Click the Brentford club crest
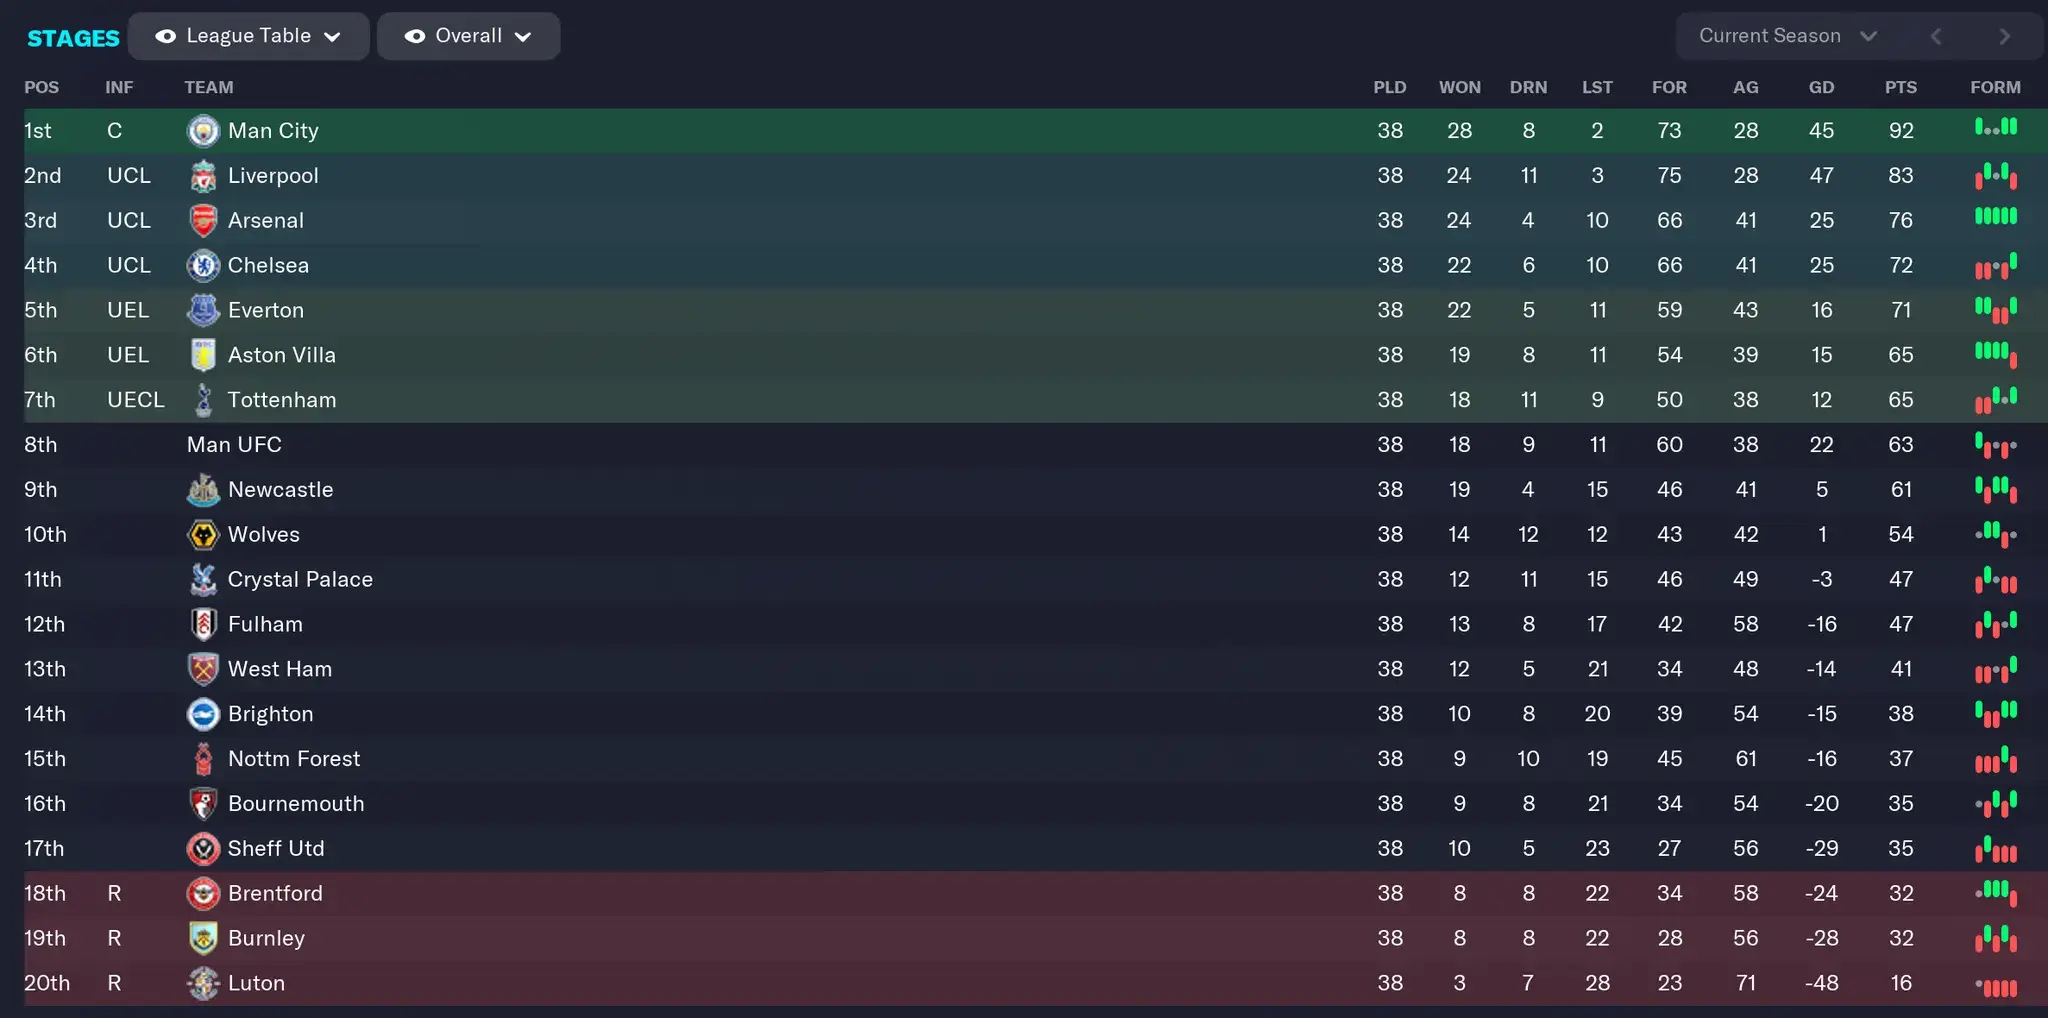Viewport: 2048px width, 1018px height. coord(203,893)
